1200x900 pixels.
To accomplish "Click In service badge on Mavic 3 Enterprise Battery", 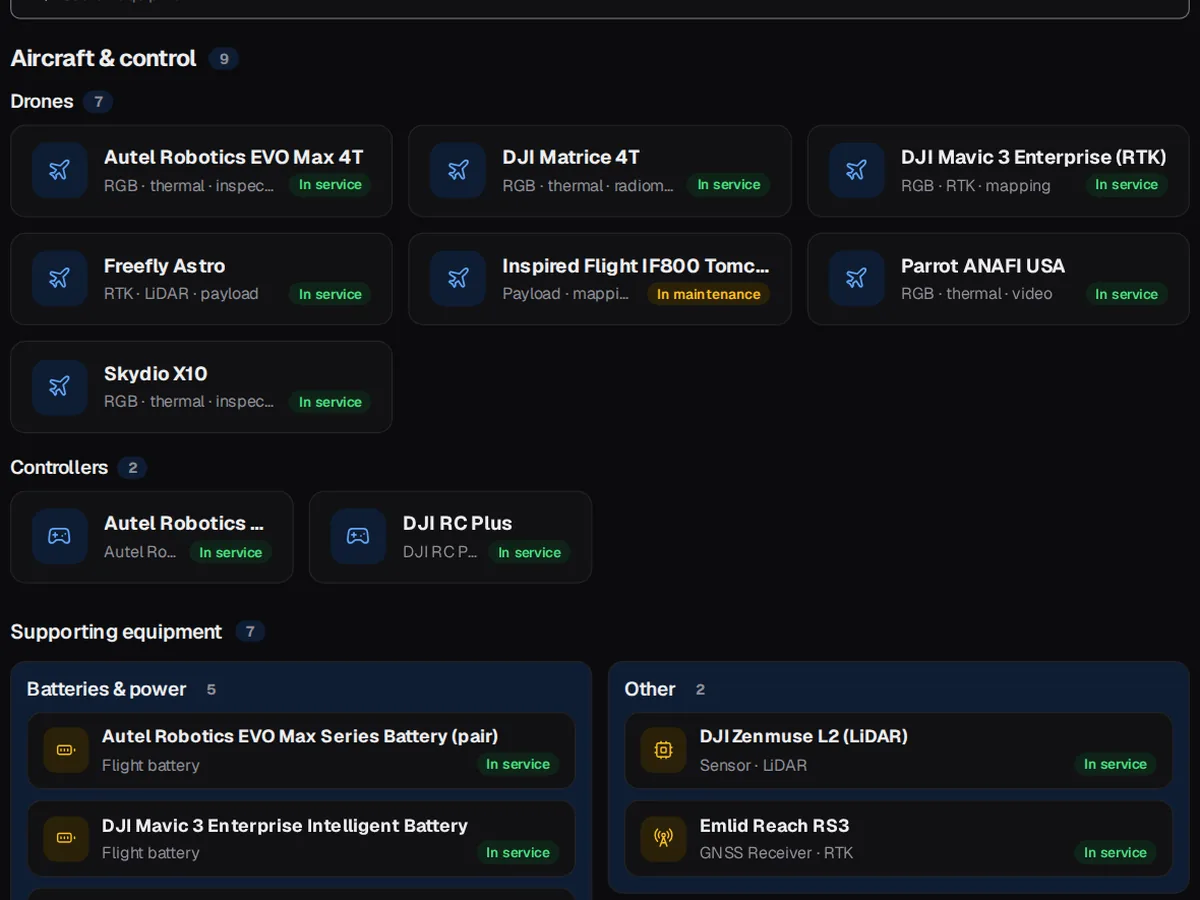I will pyautogui.click(x=517, y=852).
